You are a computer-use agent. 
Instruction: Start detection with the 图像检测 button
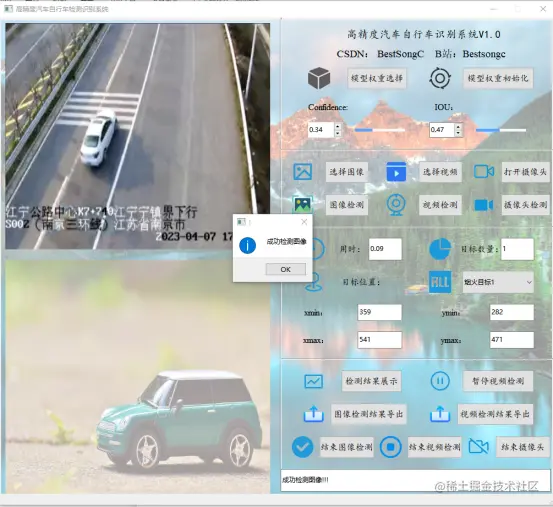(x=347, y=205)
